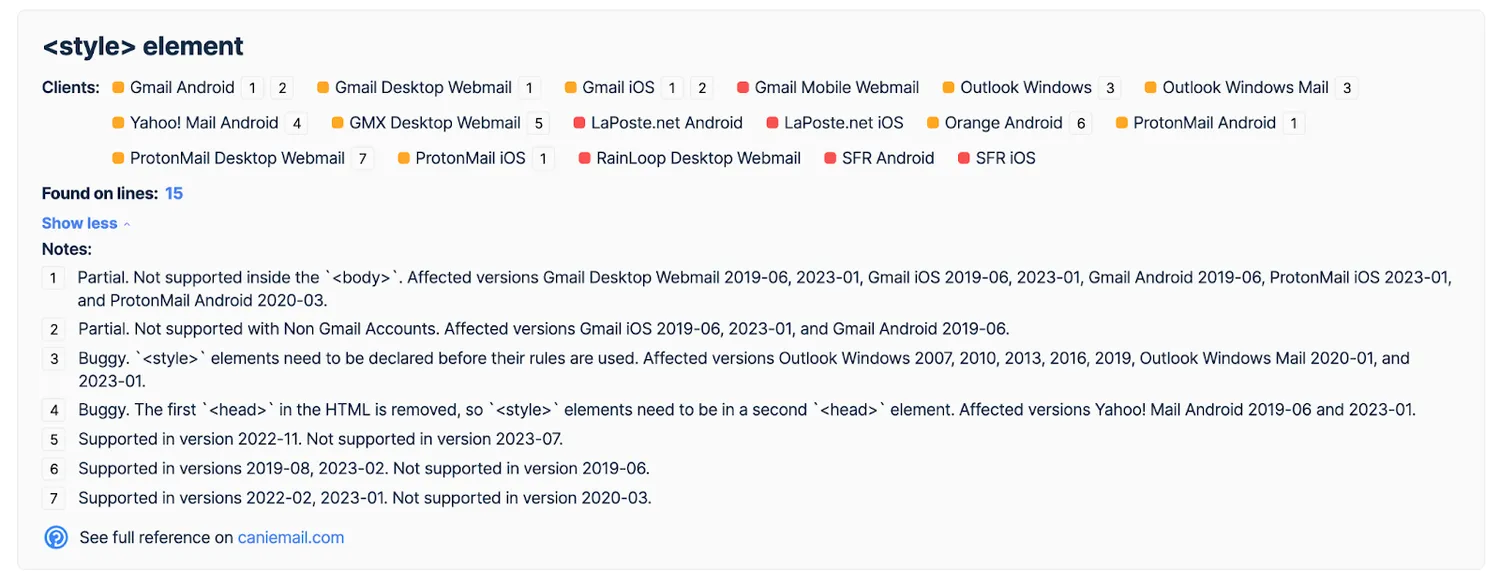
Task: Collapse notes with Show less
Action: (86, 223)
